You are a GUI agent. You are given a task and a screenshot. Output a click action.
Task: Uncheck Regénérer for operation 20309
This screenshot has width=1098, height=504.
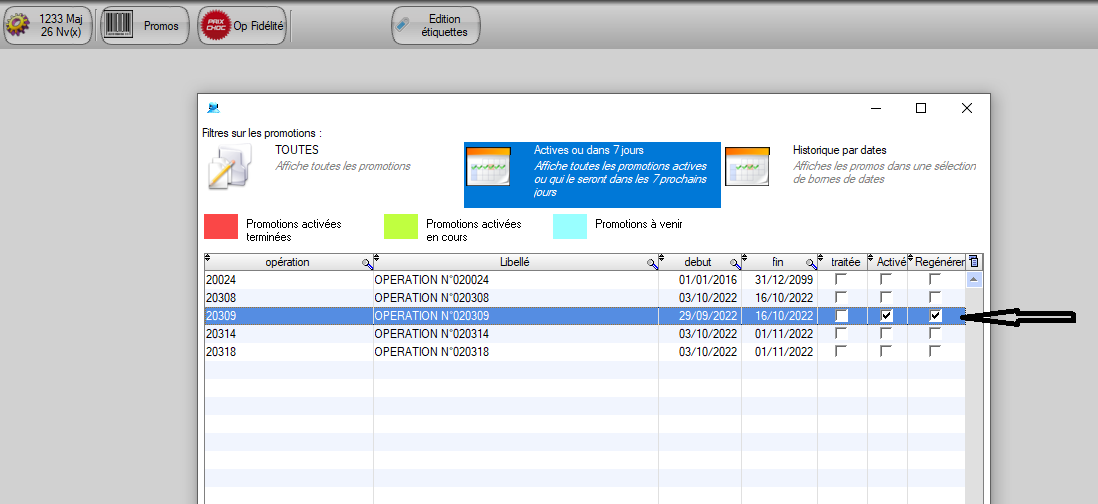click(935, 316)
